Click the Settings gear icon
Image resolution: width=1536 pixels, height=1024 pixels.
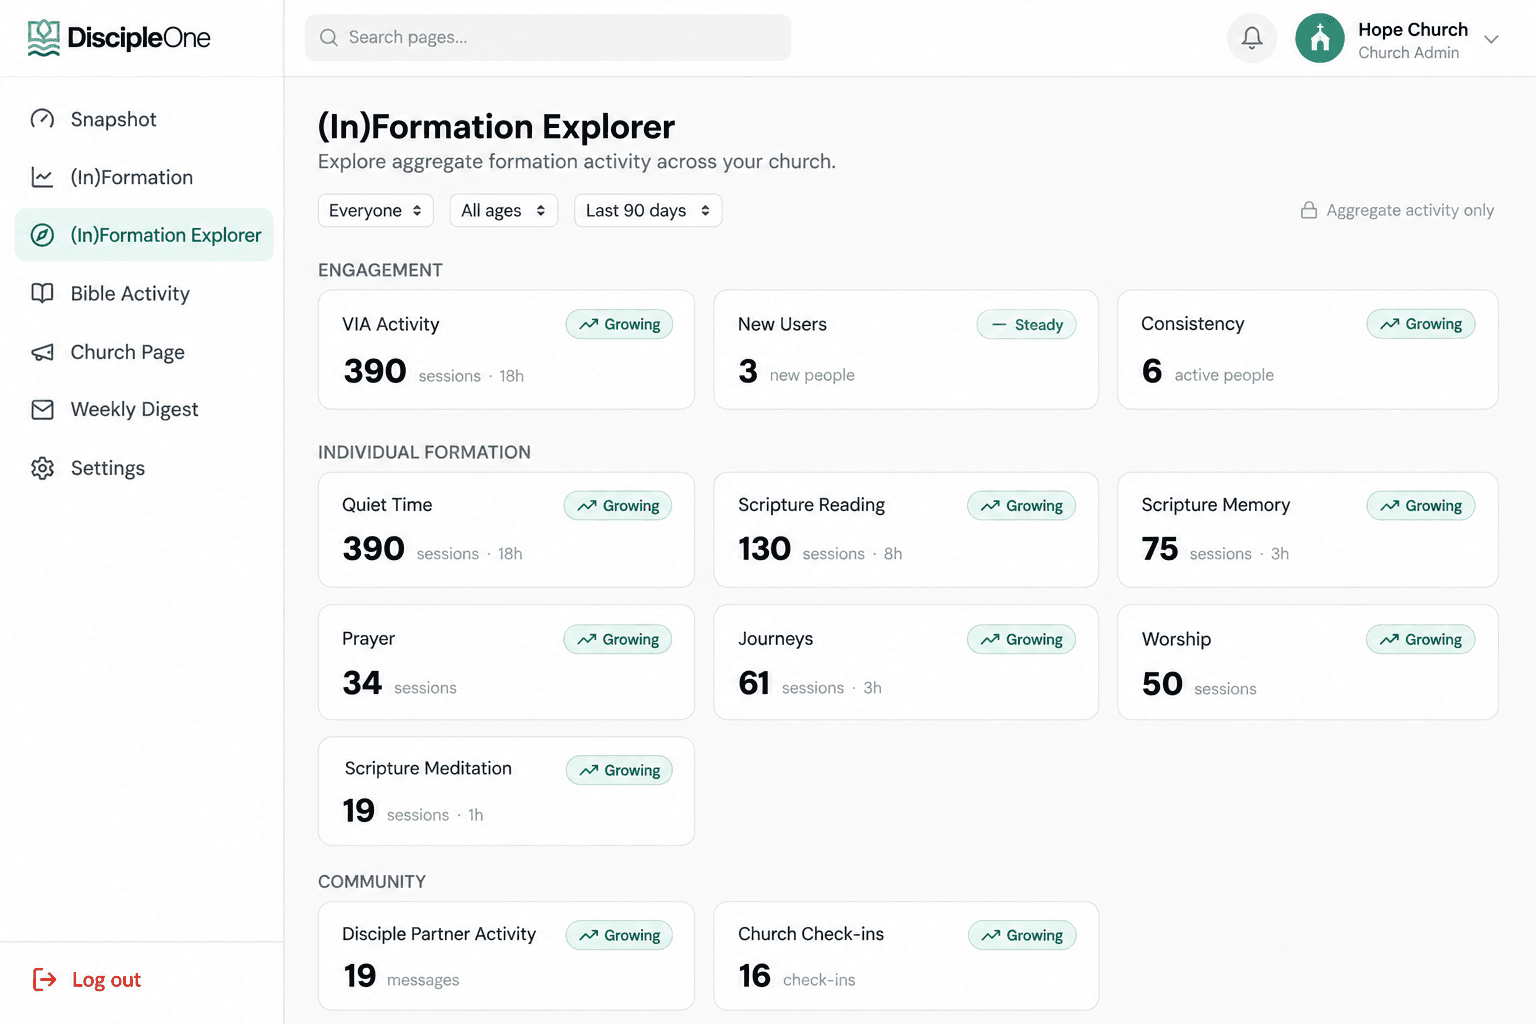tap(42, 468)
